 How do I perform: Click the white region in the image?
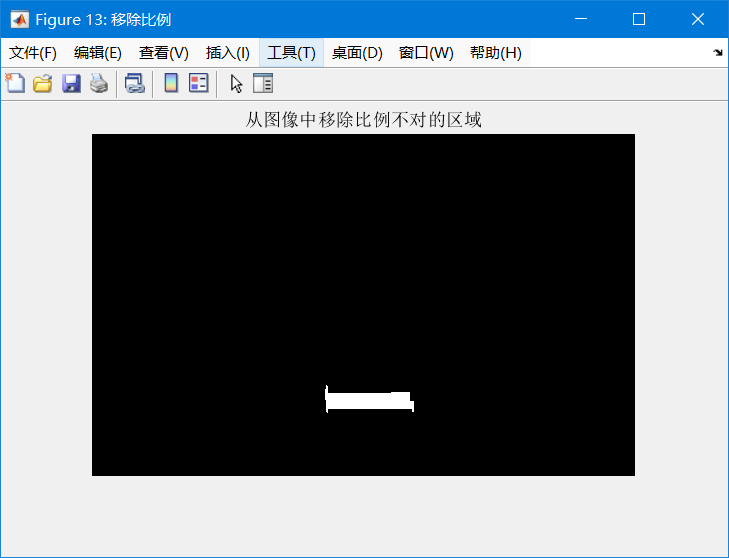(x=370, y=400)
